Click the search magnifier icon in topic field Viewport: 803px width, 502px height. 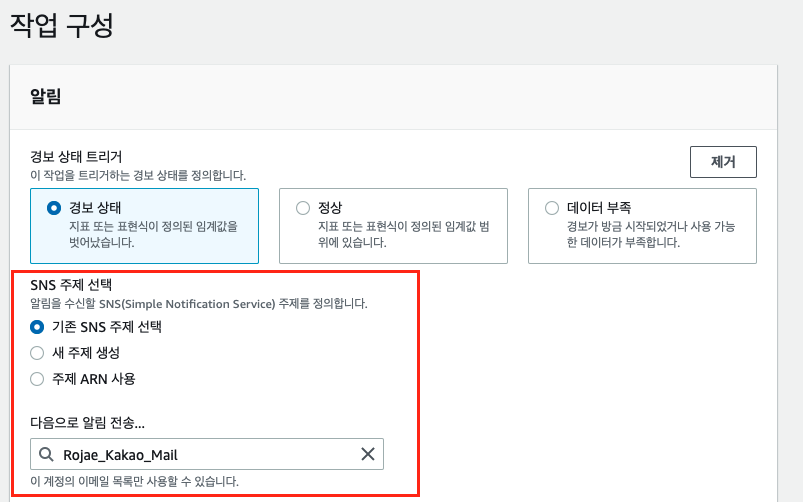(46, 454)
